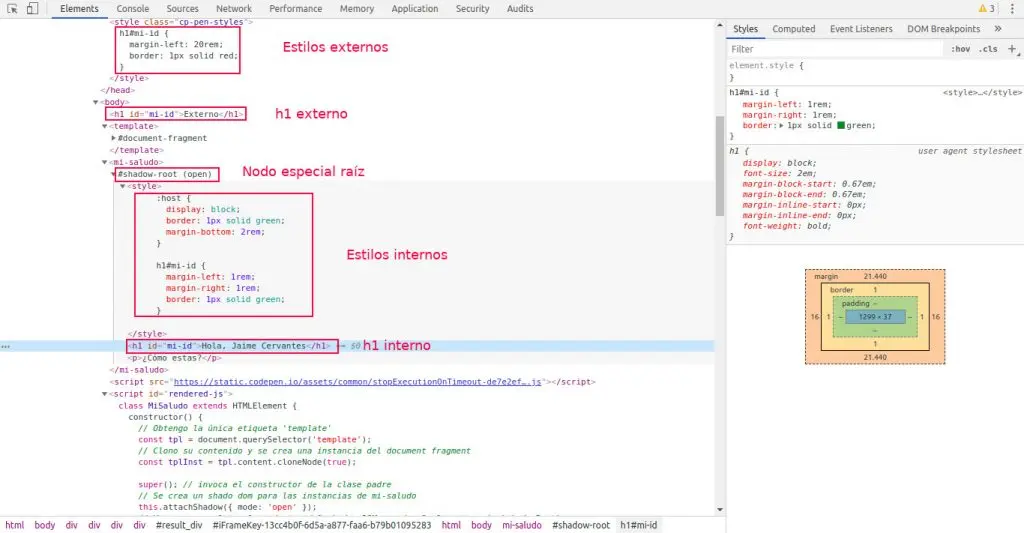Collapse the body element node
1024x533 pixels.
point(96,103)
